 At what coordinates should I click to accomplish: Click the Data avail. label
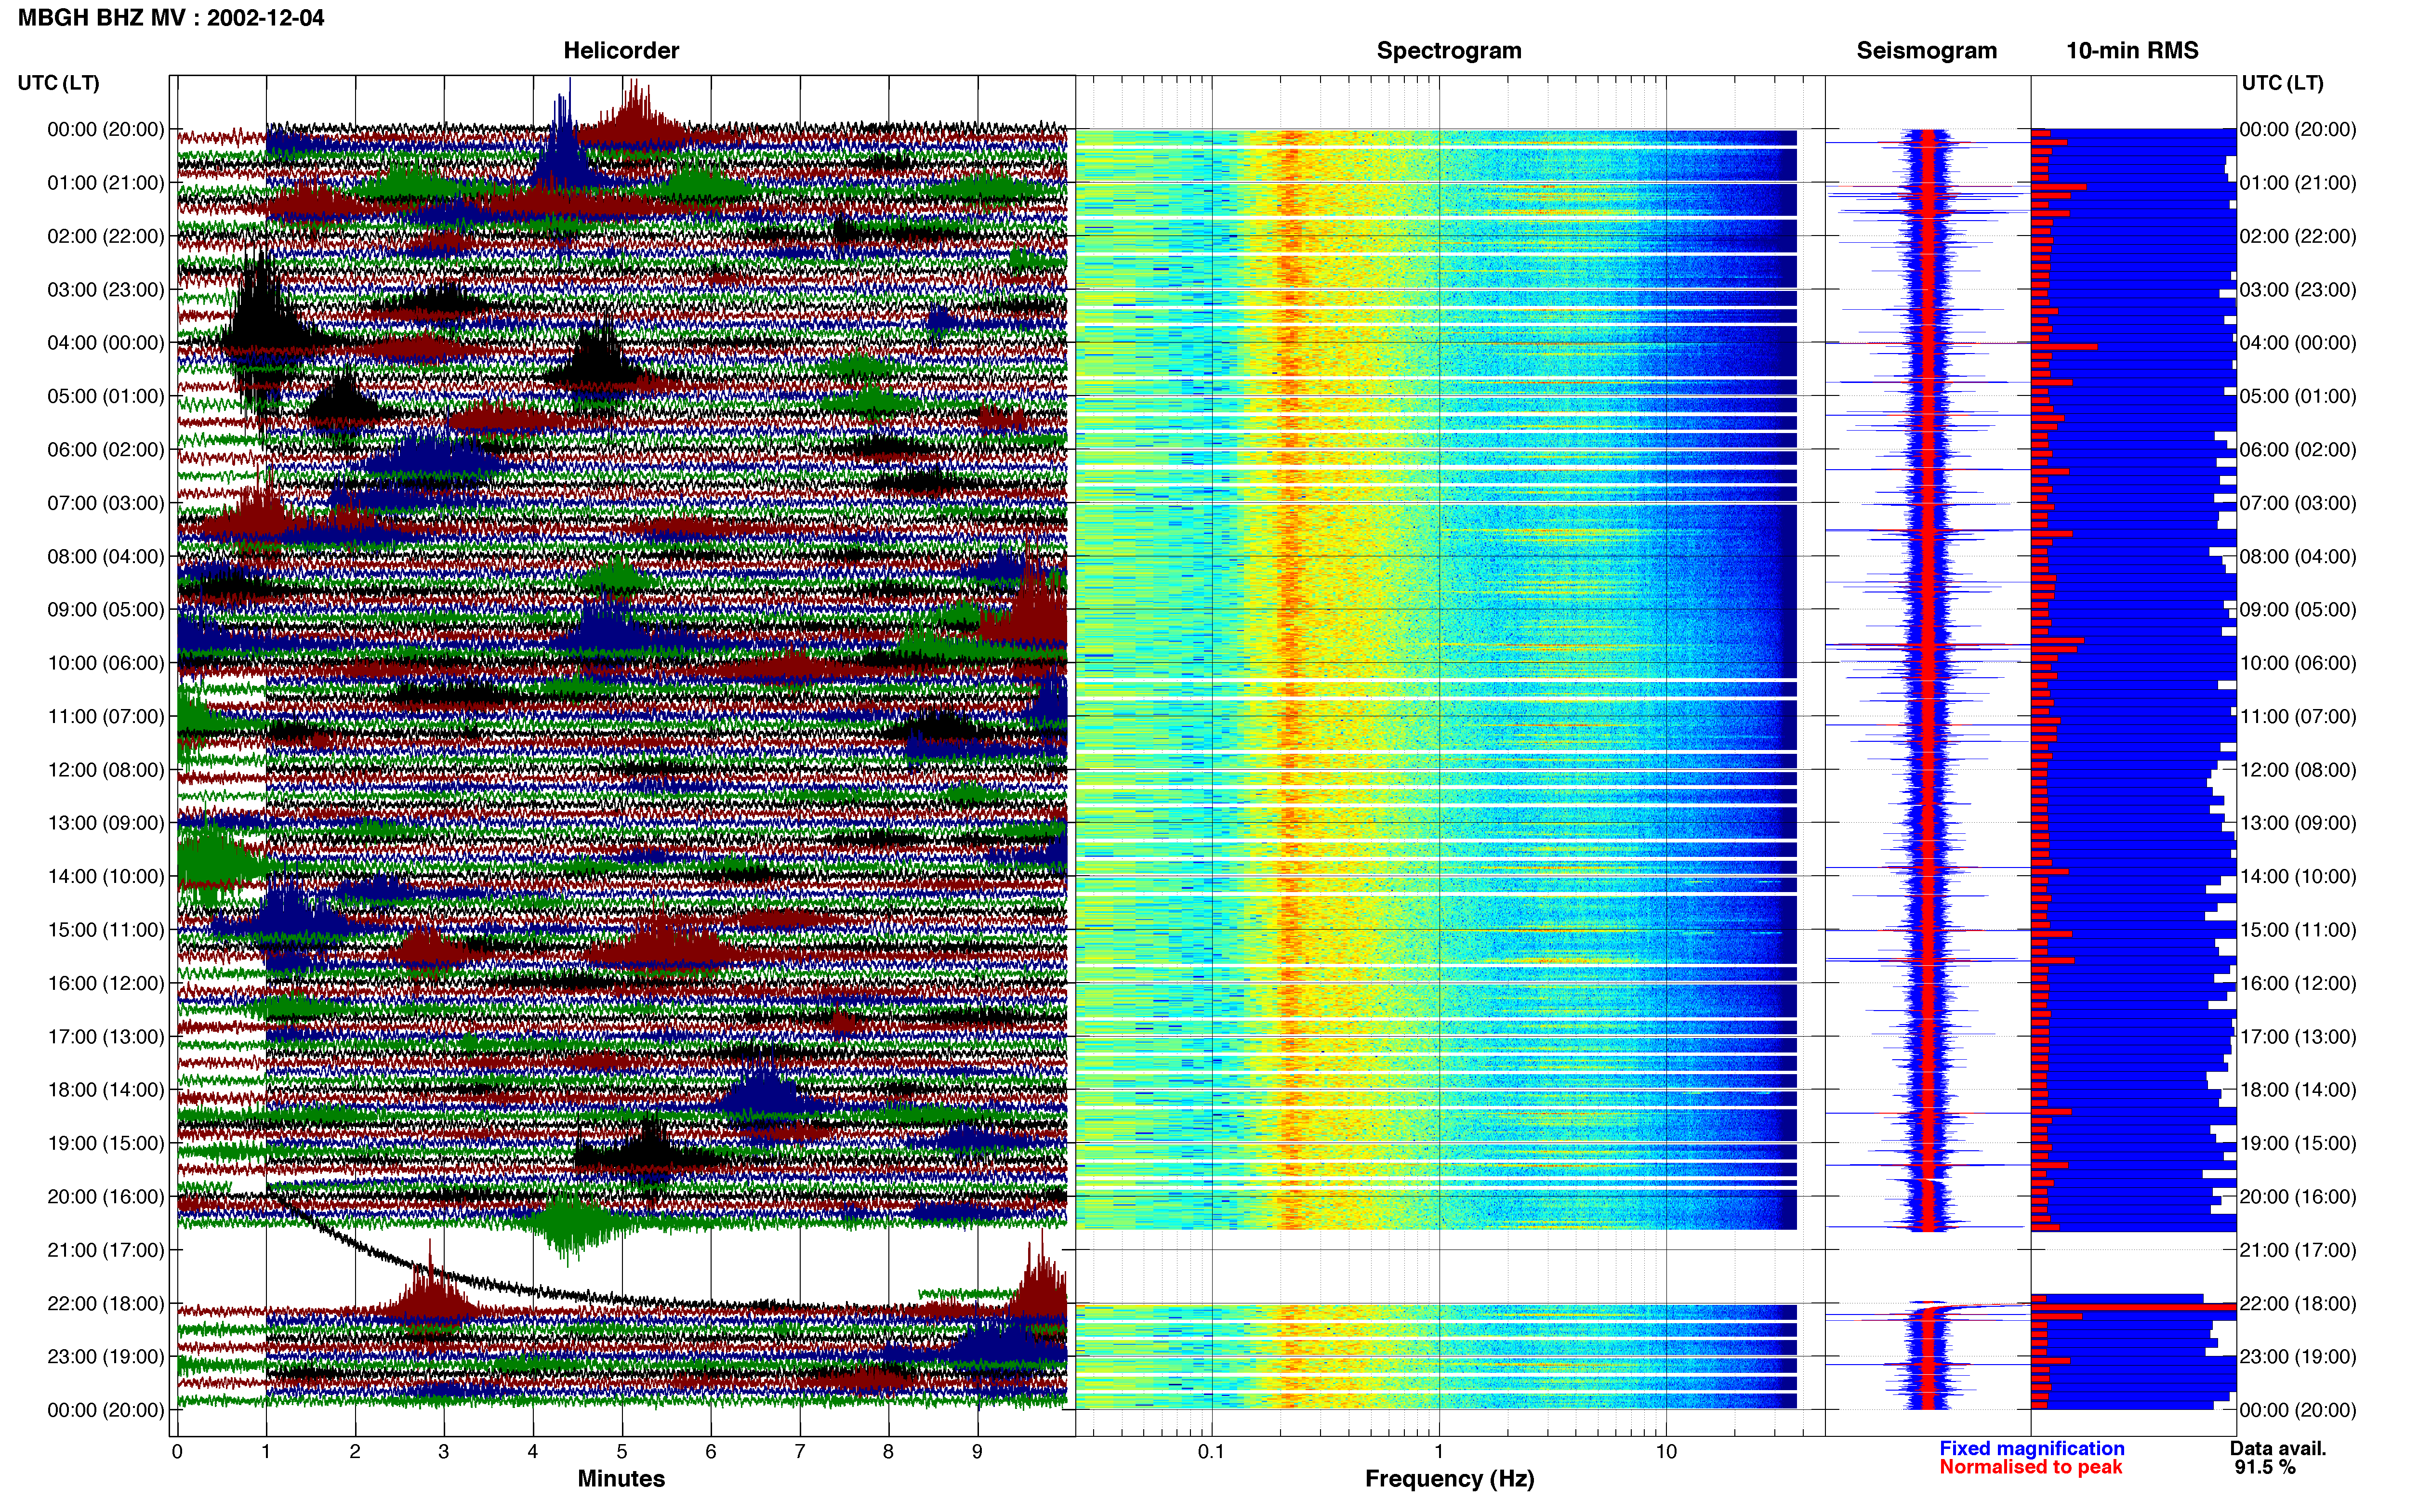2278,1448
